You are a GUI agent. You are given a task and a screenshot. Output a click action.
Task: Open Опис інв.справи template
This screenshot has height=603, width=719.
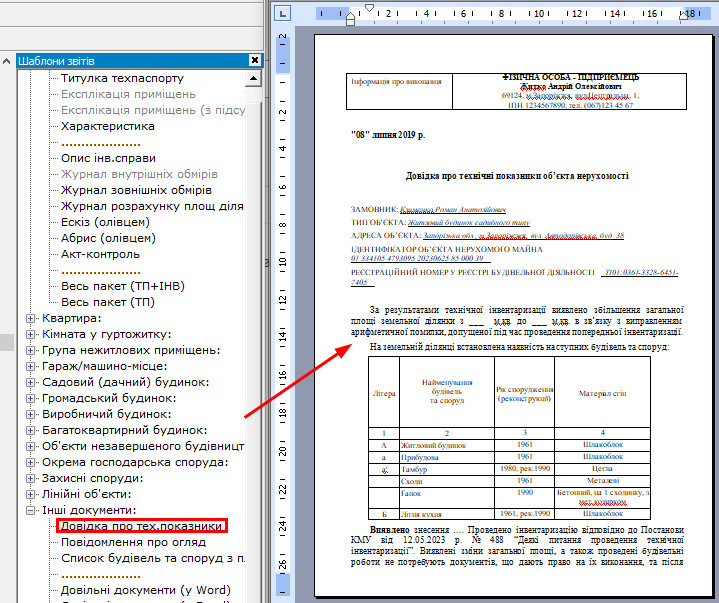(108, 158)
